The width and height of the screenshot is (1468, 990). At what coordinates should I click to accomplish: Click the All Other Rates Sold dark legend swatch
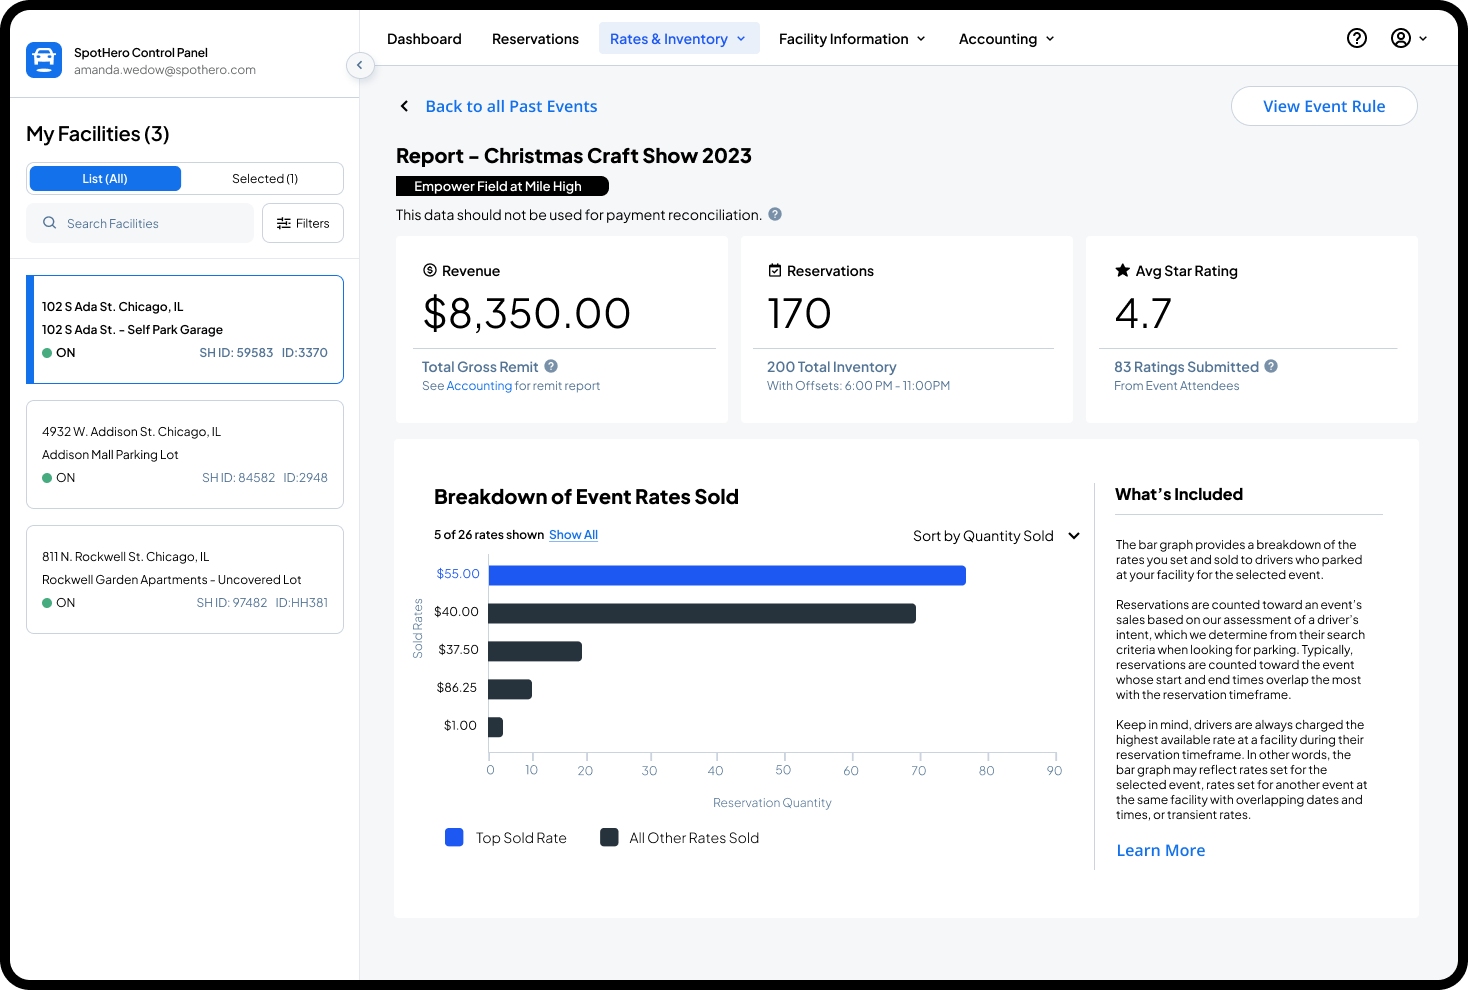(609, 837)
